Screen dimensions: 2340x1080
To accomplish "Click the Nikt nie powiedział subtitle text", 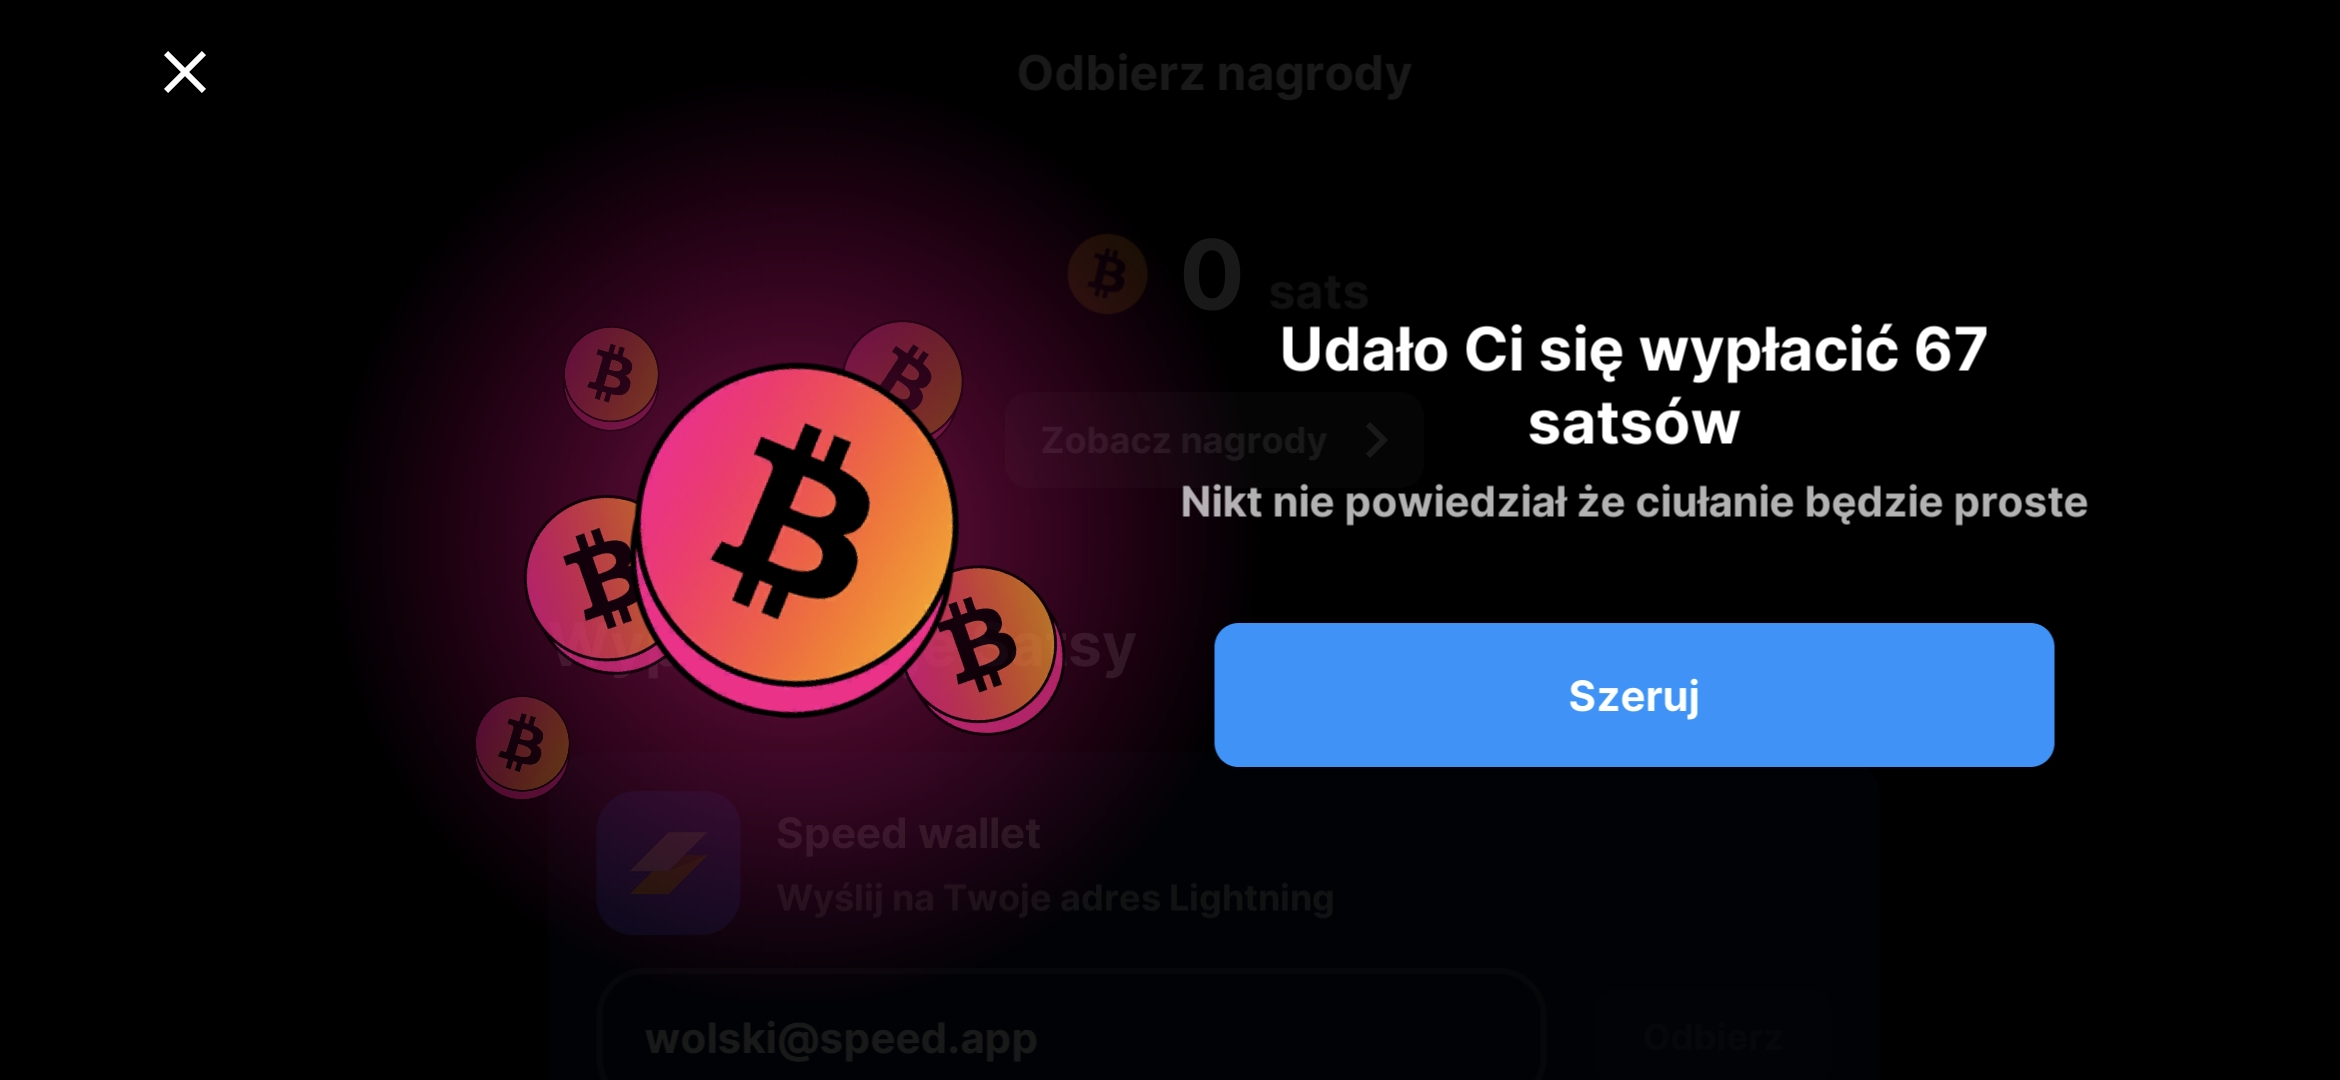I will pos(1634,502).
